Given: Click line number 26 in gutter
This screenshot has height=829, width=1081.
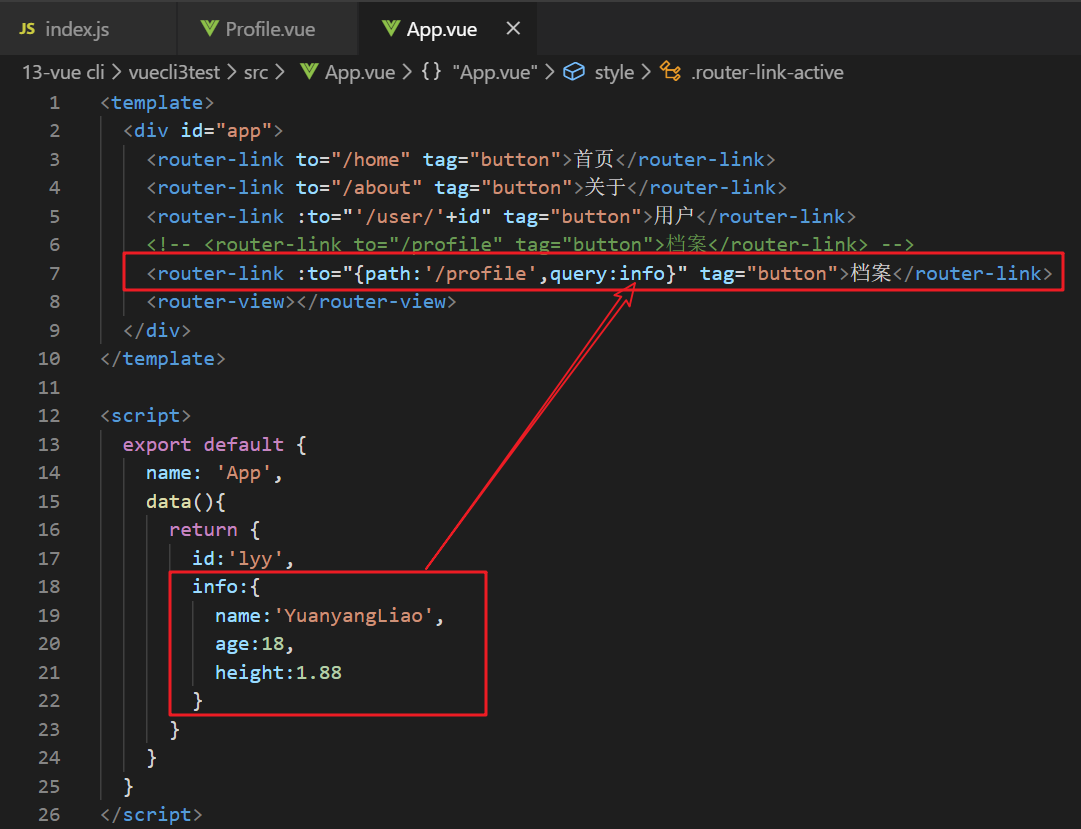Looking at the screenshot, I should coord(49,815).
